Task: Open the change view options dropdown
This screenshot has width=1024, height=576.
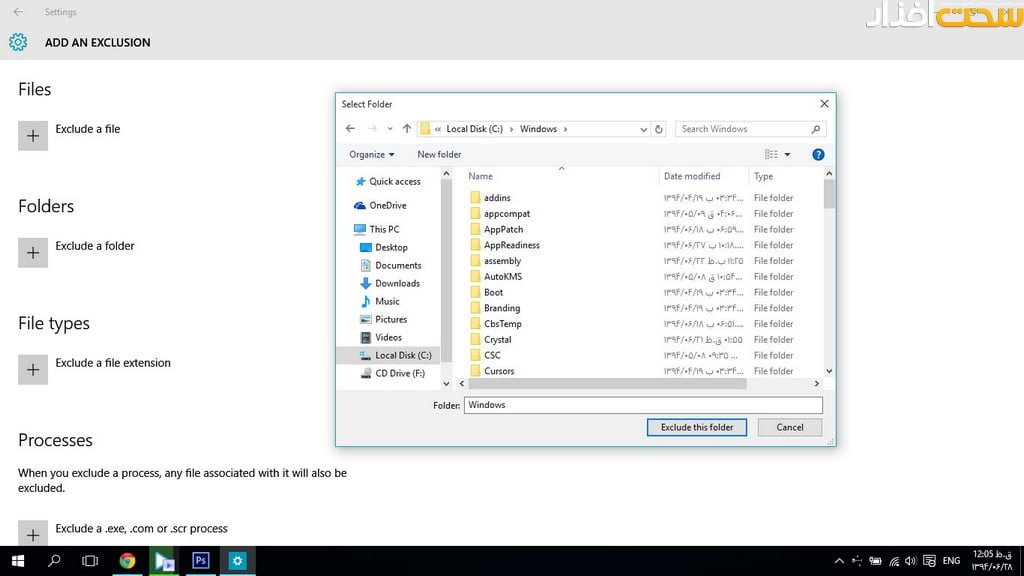Action: [x=788, y=154]
